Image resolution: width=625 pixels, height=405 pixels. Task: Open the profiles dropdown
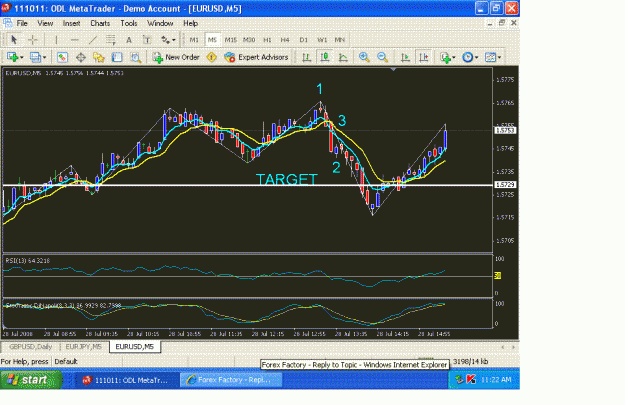[38, 57]
